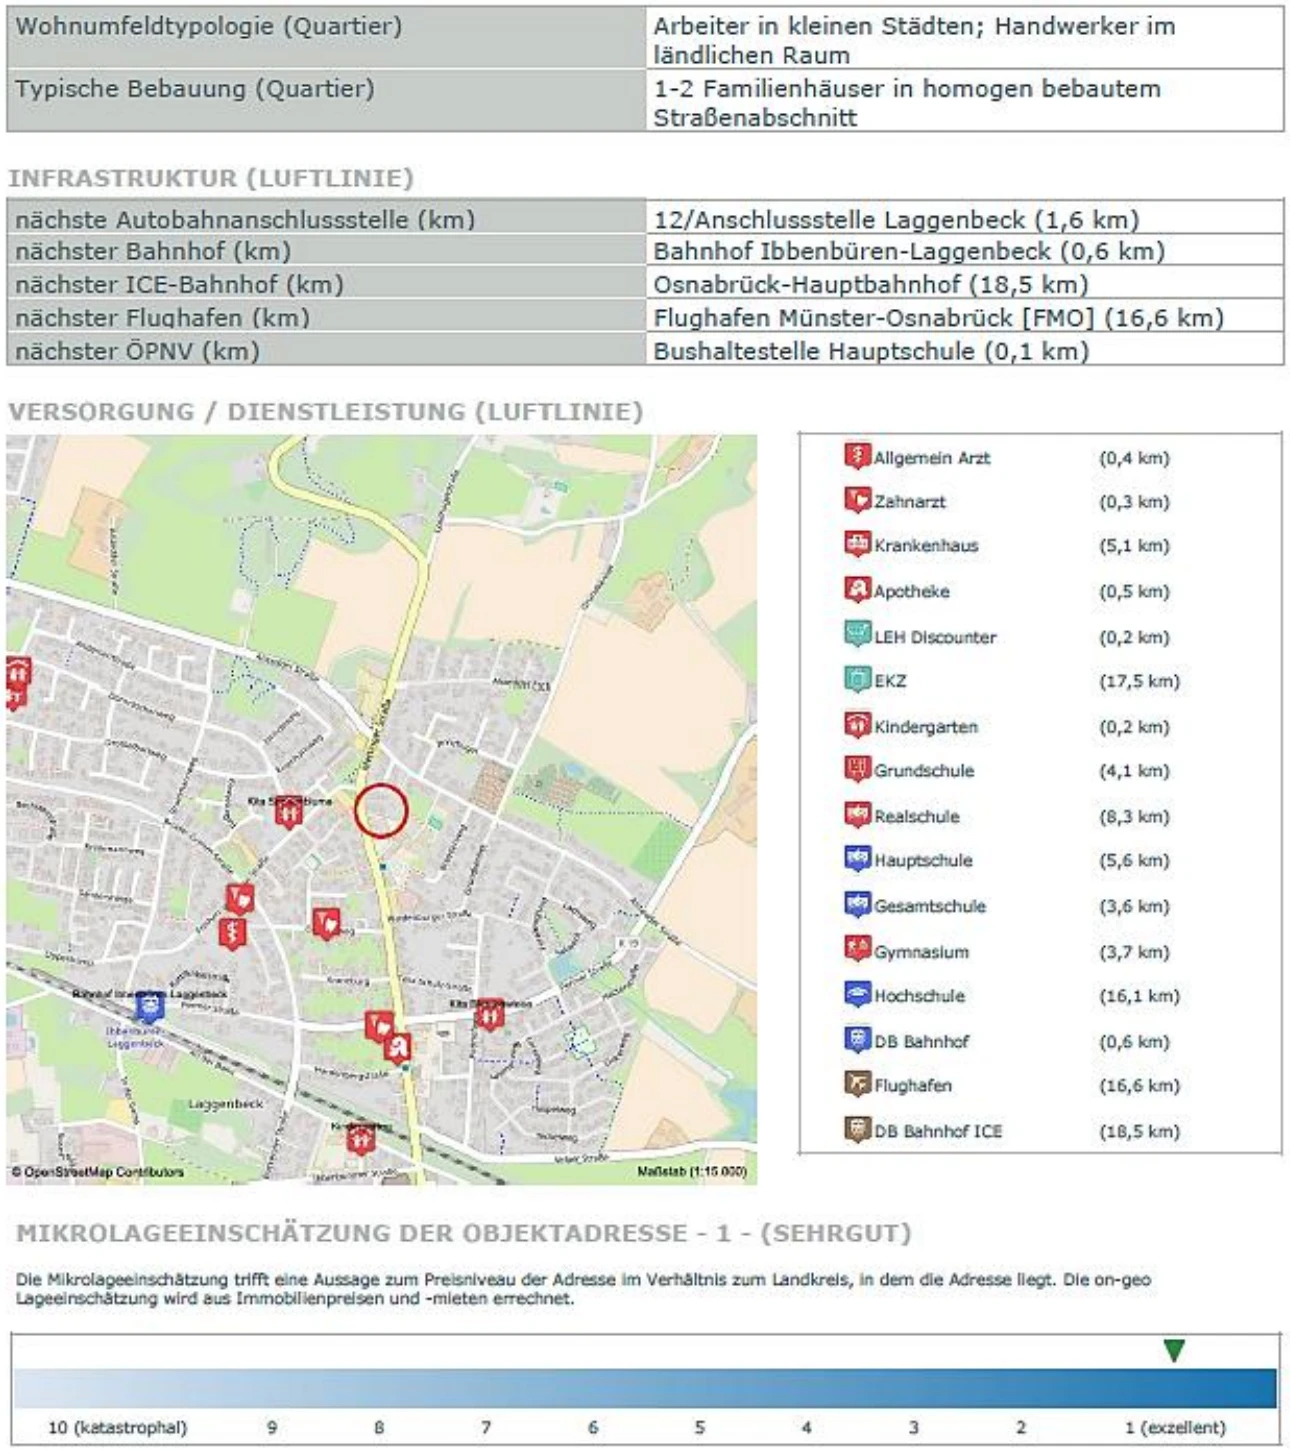Select the LEH Discounter legend icon
The width and height of the screenshot is (1290, 1450).
(857, 635)
